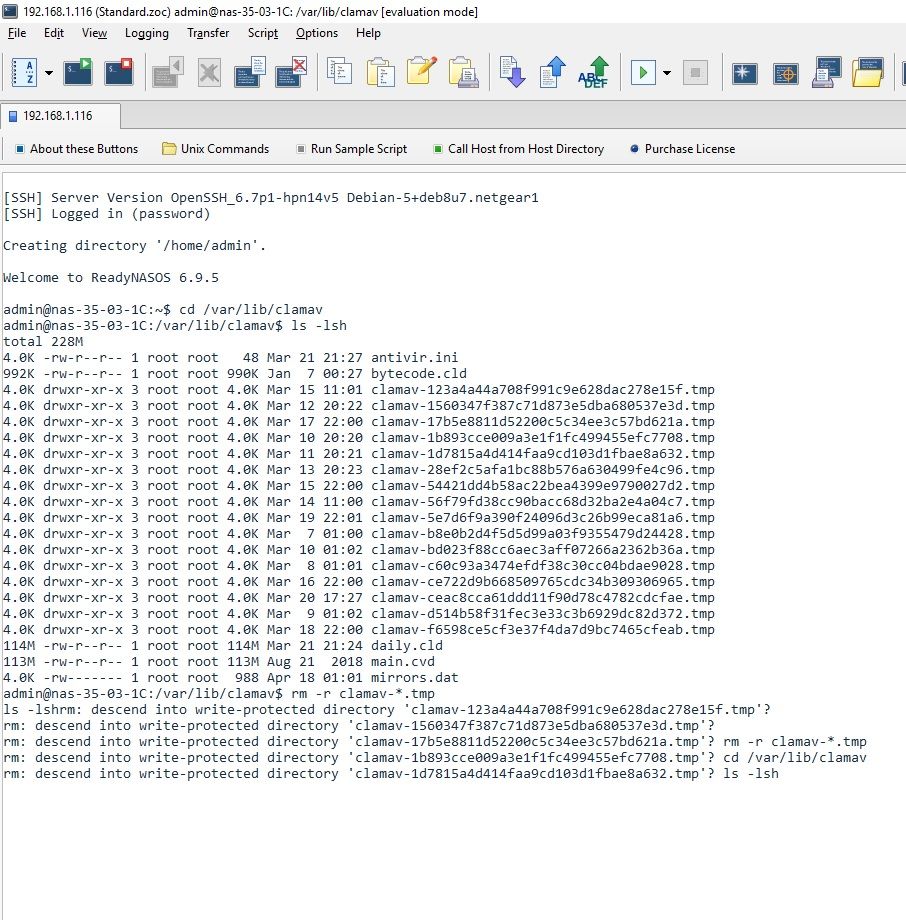Expand the host directory dropdown arrow

point(49,73)
